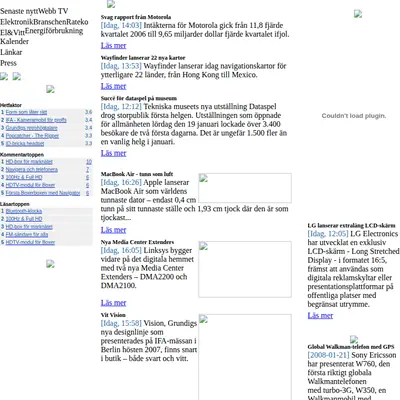Screen dimensions: 400x400
Task: Open 'Första Boxerboxen med Navigator' link
Action: [x=43, y=193]
